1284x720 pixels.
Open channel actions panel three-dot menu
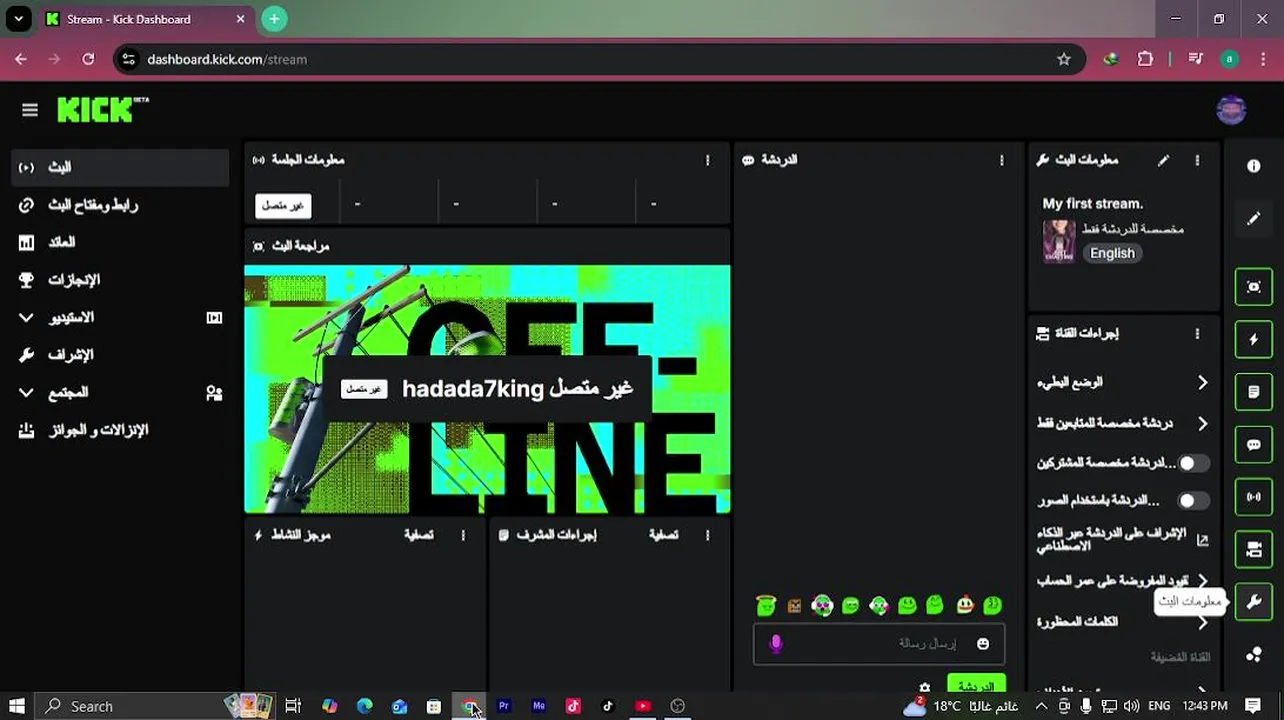(x=1197, y=333)
